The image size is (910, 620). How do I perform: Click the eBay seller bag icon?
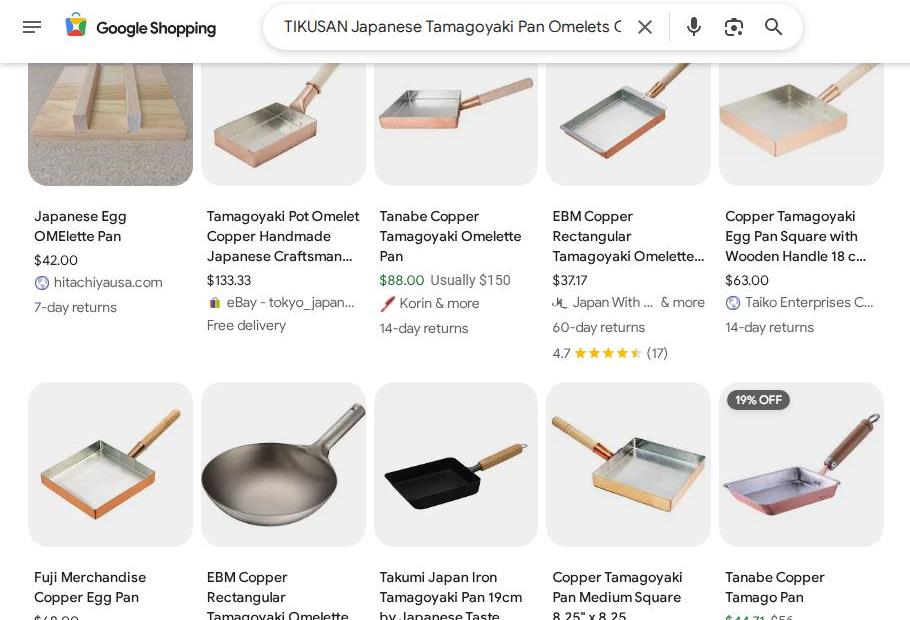coord(214,302)
